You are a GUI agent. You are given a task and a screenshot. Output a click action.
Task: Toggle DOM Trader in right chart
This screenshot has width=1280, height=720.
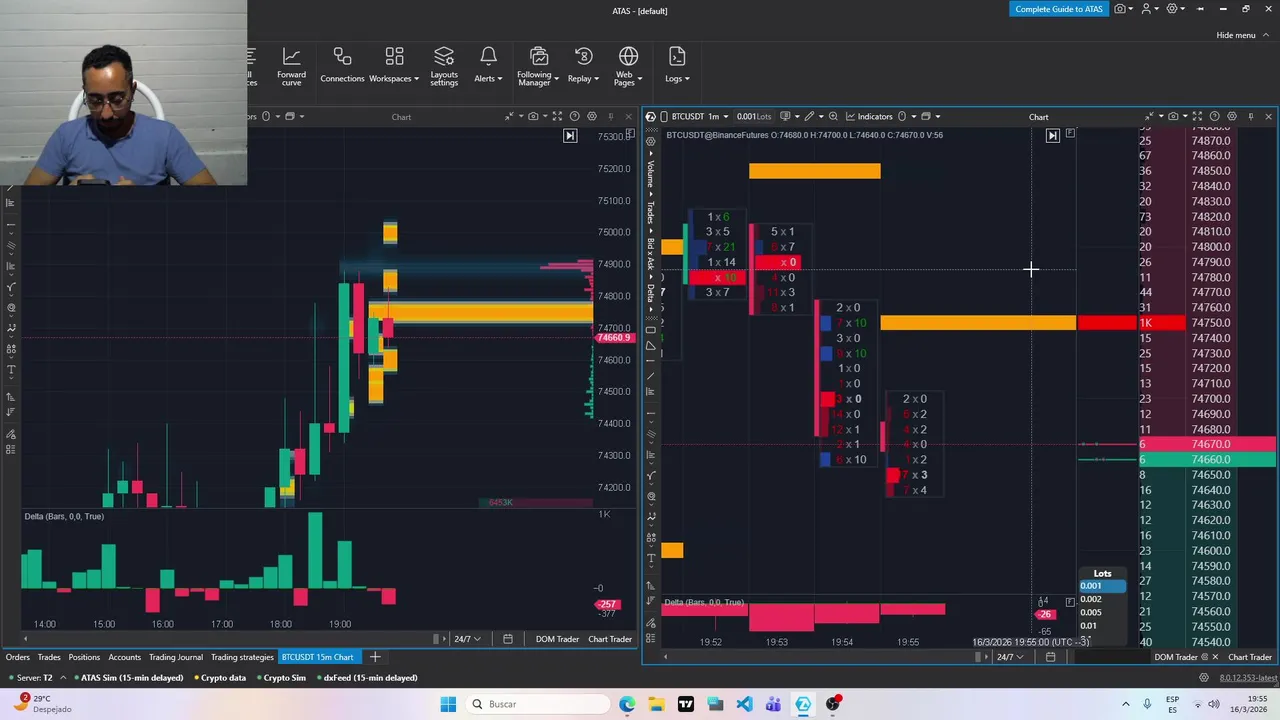pos(1176,657)
